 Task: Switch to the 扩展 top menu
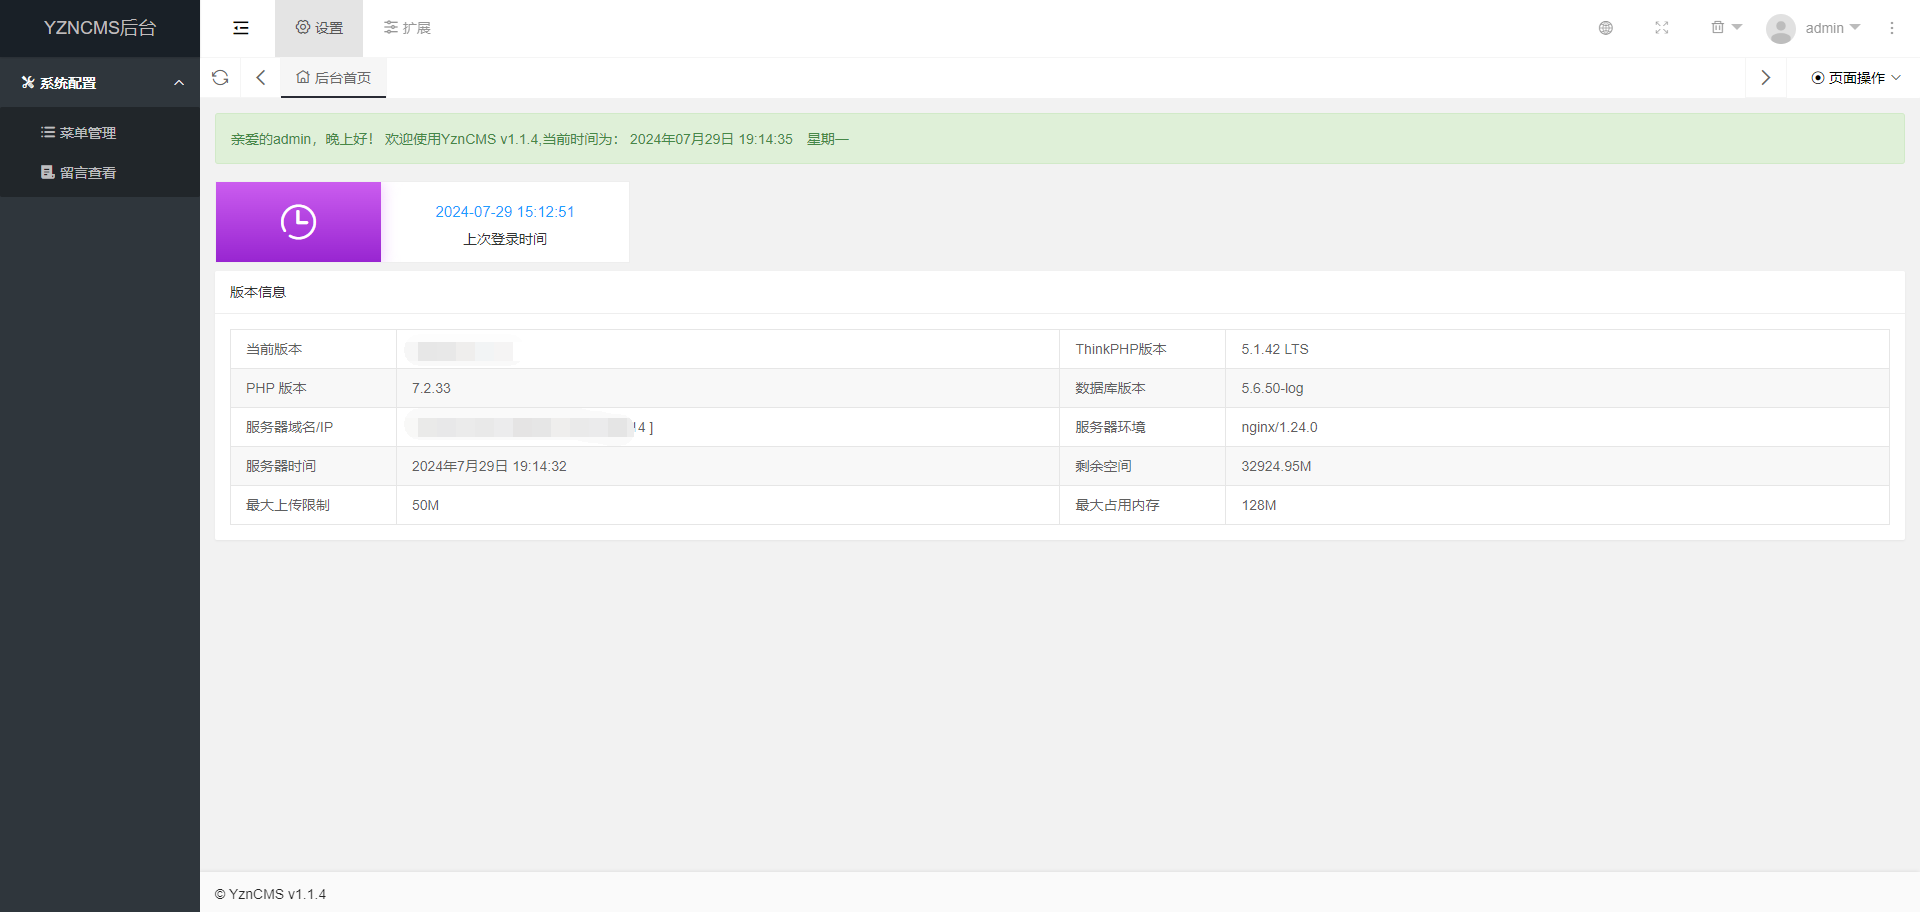click(407, 28)
